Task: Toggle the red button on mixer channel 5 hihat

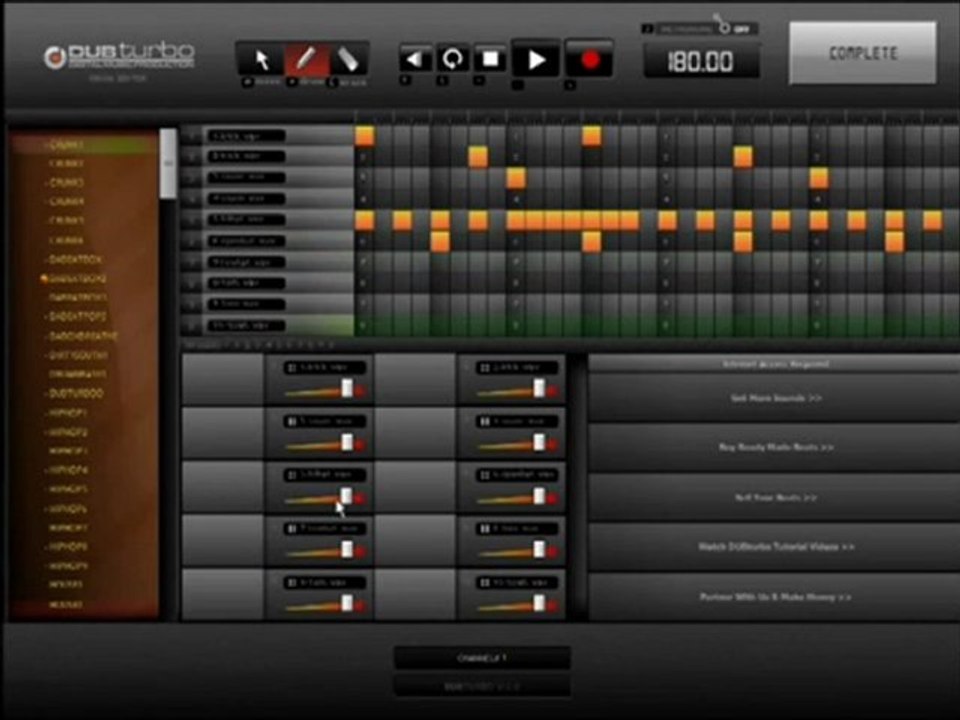Action: [360, 499]
